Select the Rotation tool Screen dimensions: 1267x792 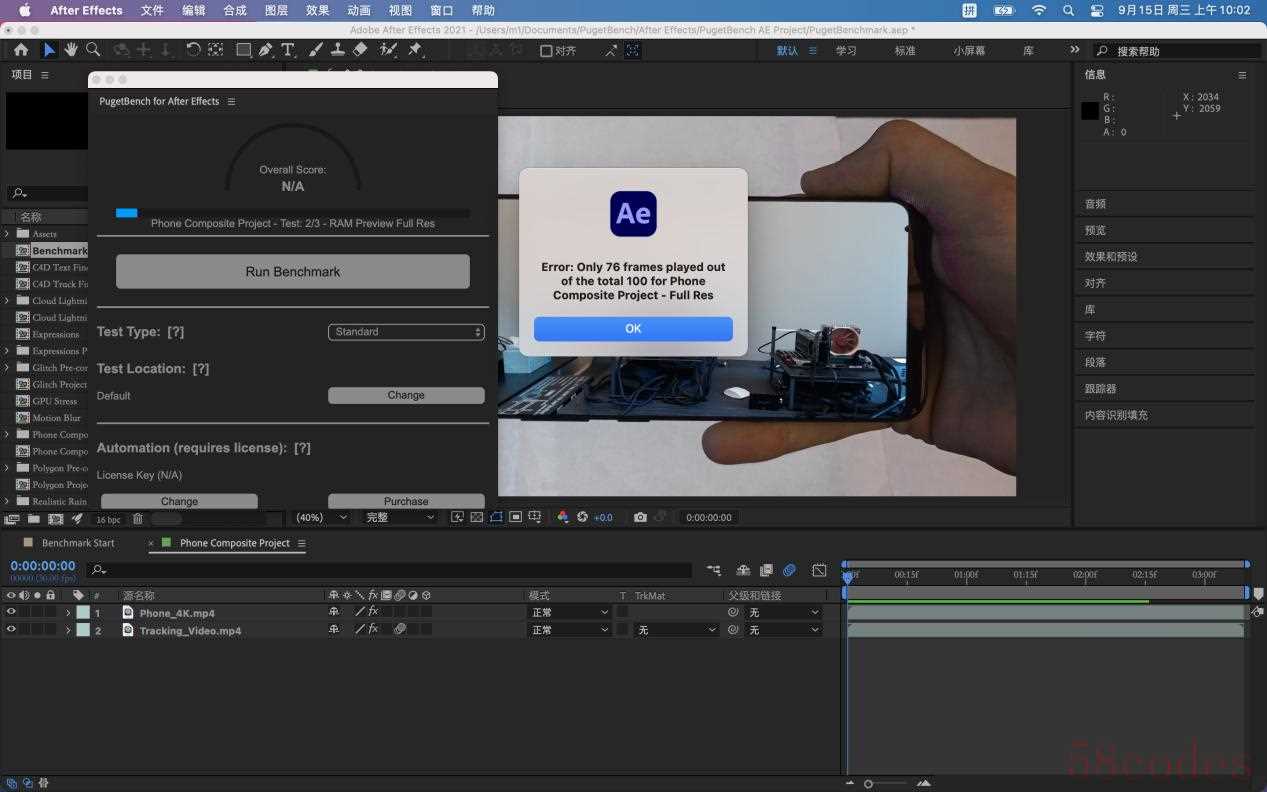point(193,50)
